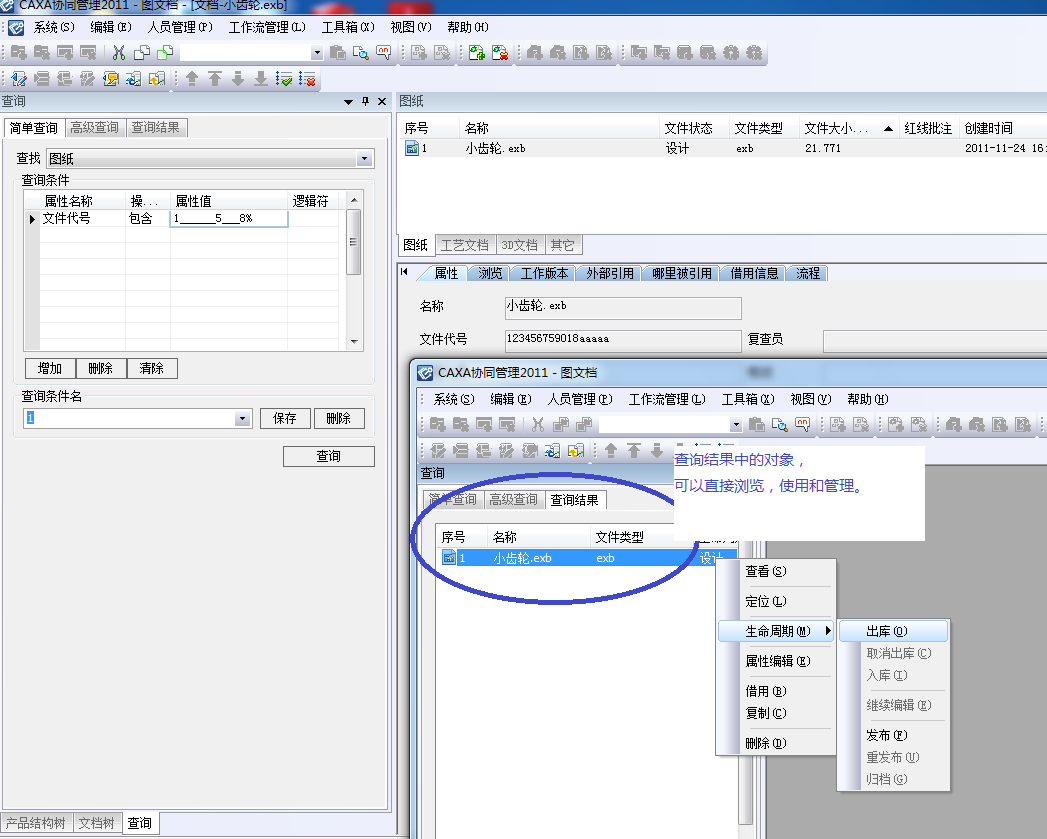Open the main toolbar combo box dropdown

(x=317, y=53)
